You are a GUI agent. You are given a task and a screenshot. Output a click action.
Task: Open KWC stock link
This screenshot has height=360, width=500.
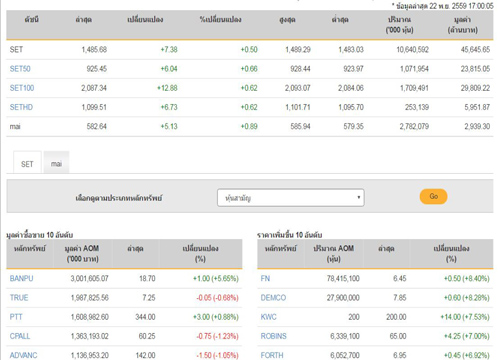(269, 317)
